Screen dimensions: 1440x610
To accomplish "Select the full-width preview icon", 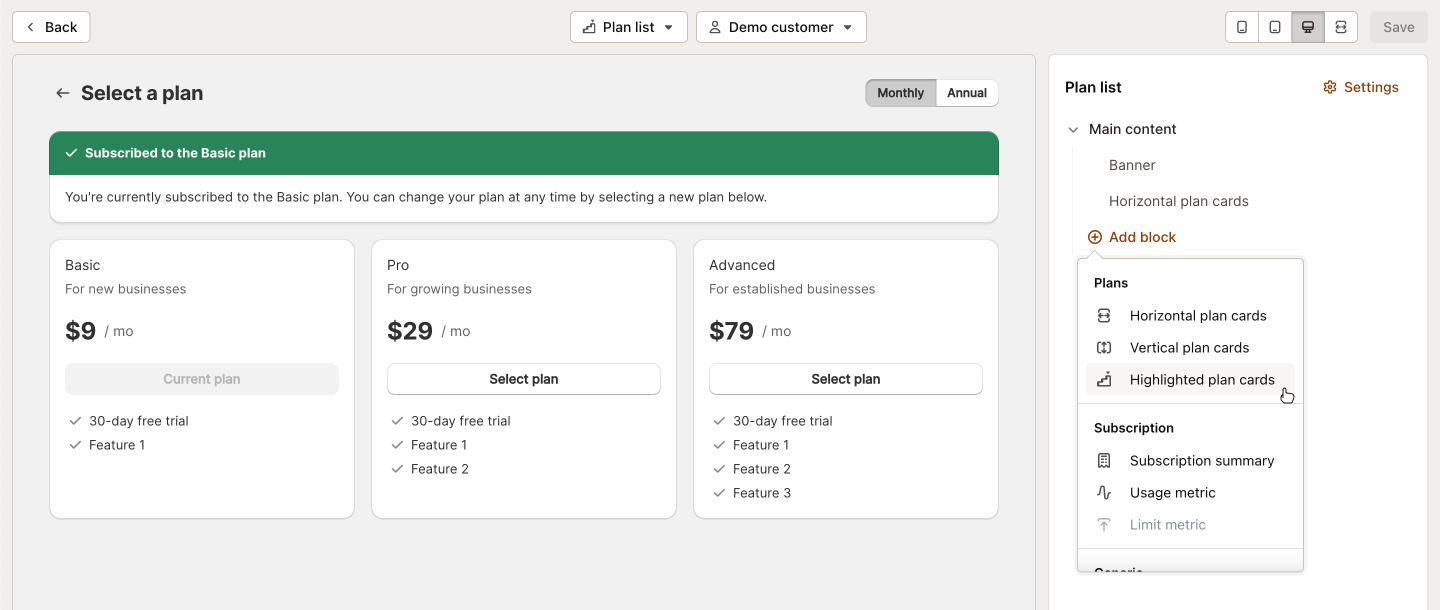I will (1341, 27).
